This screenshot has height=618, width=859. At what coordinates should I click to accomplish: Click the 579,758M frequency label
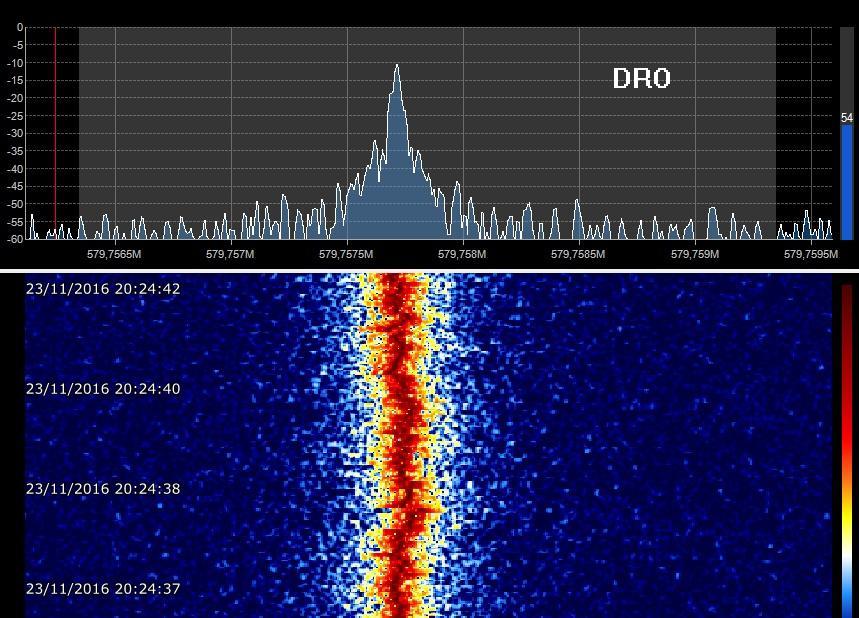(462, 255)
